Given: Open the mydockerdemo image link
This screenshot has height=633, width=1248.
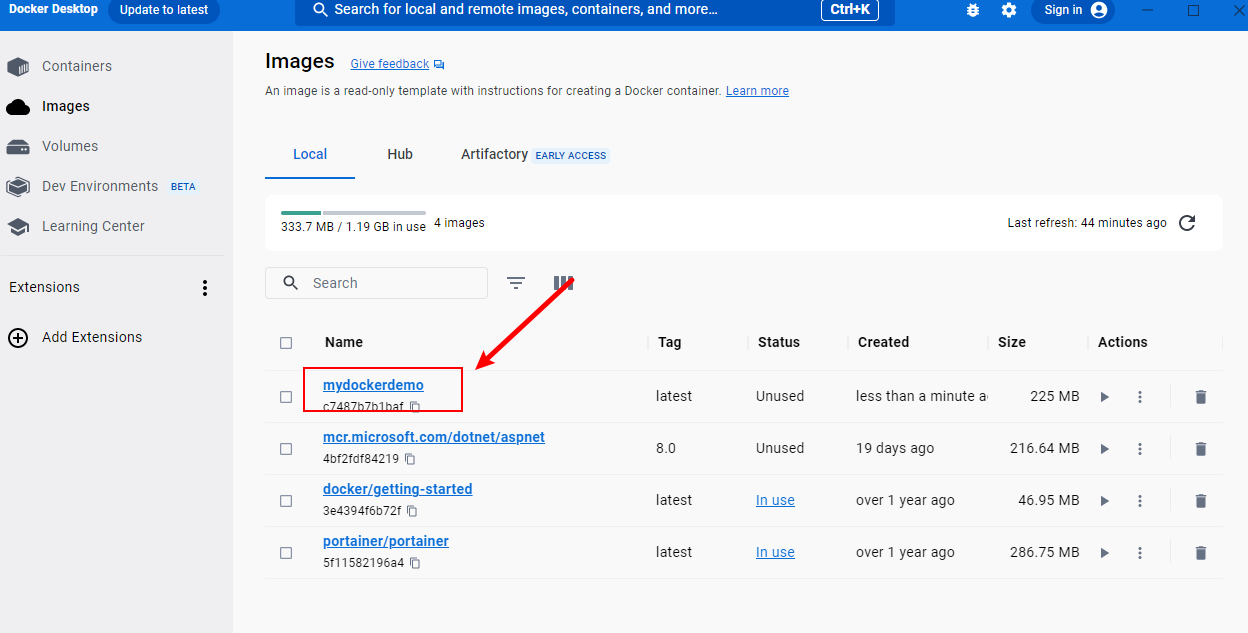Looking at the screenshot, I should coord(373,385).
